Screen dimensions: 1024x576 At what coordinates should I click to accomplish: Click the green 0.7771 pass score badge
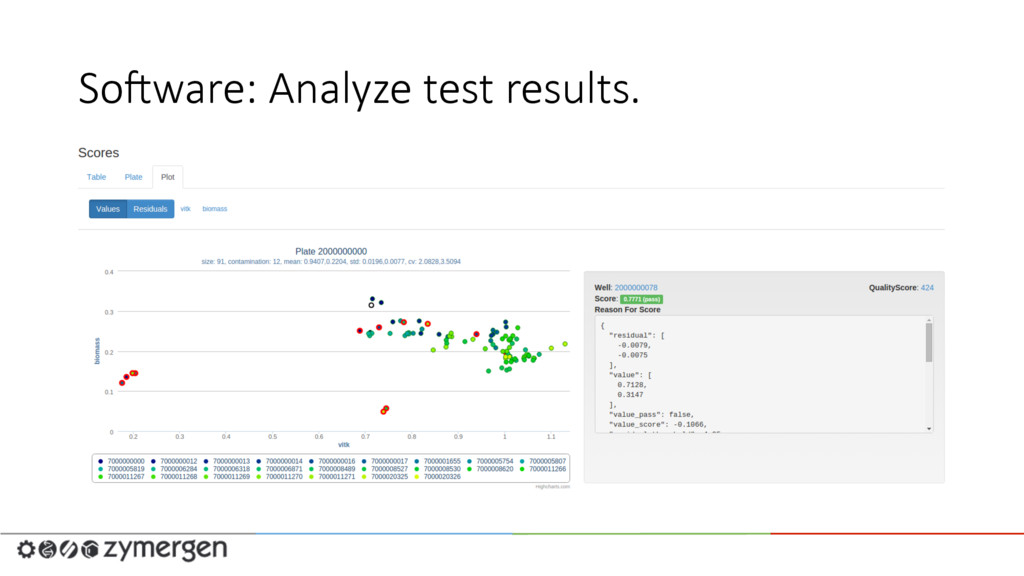[641, 299]
